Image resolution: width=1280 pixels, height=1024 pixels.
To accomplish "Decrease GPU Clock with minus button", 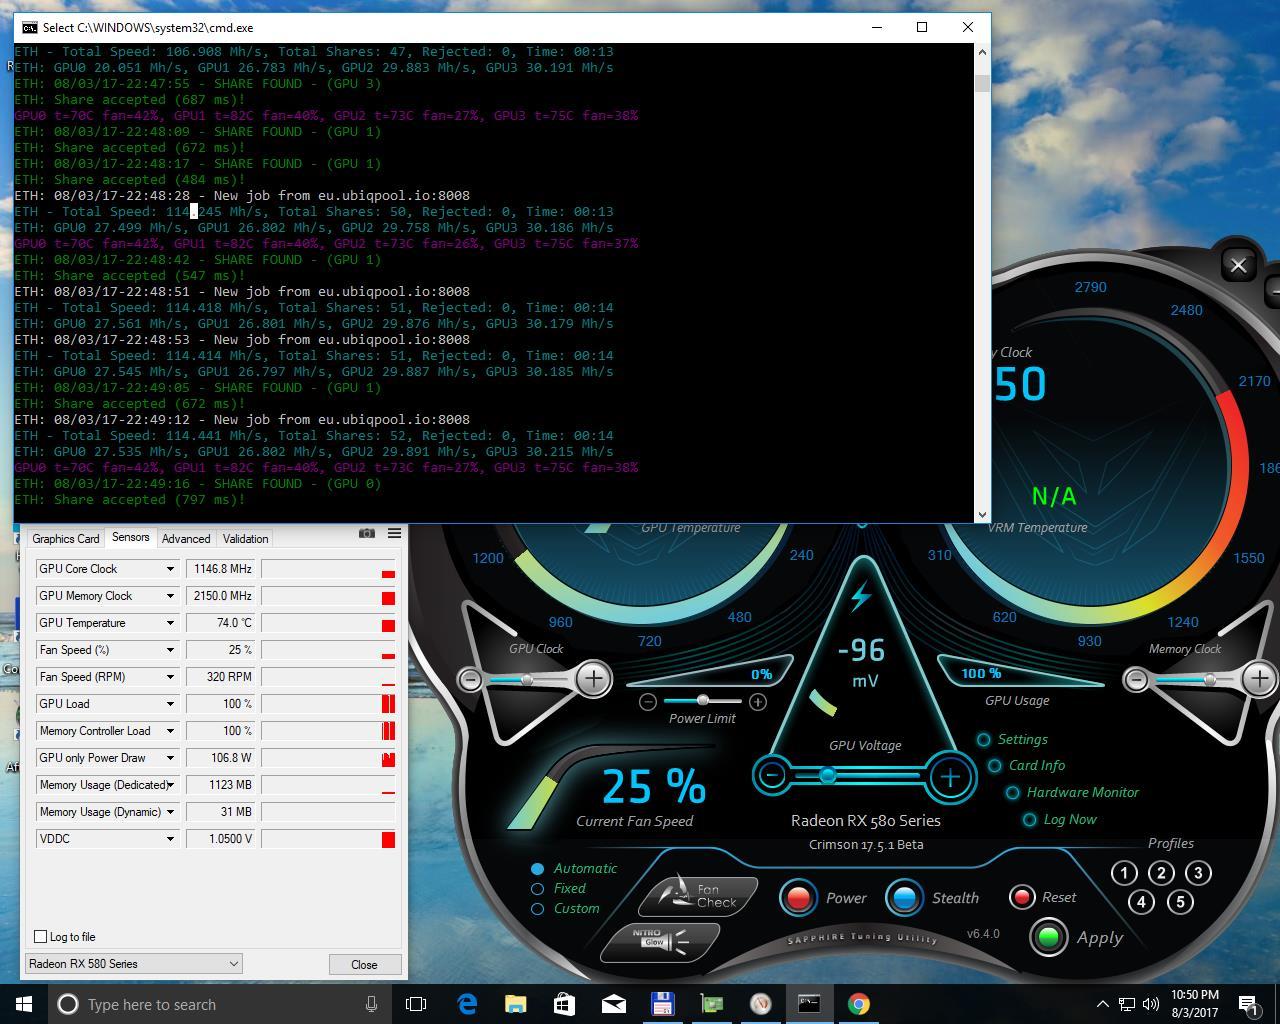I will click(470, 680).
